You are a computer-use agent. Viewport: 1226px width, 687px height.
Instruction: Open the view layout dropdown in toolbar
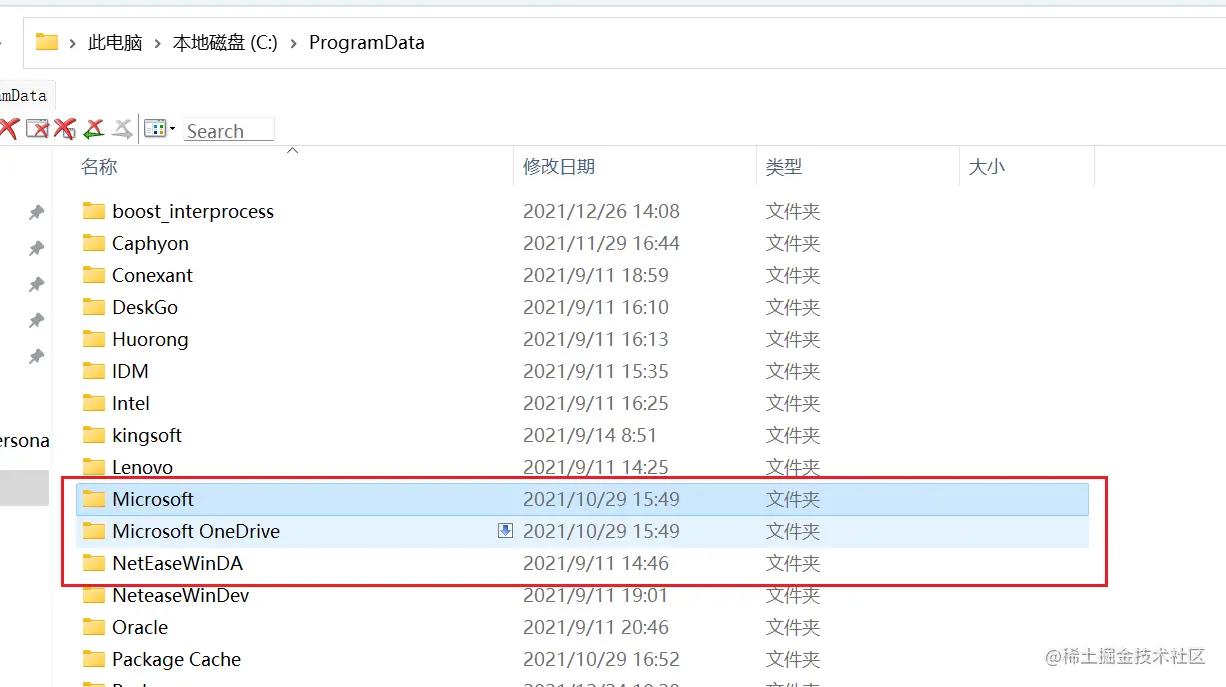tap(160, 128)
